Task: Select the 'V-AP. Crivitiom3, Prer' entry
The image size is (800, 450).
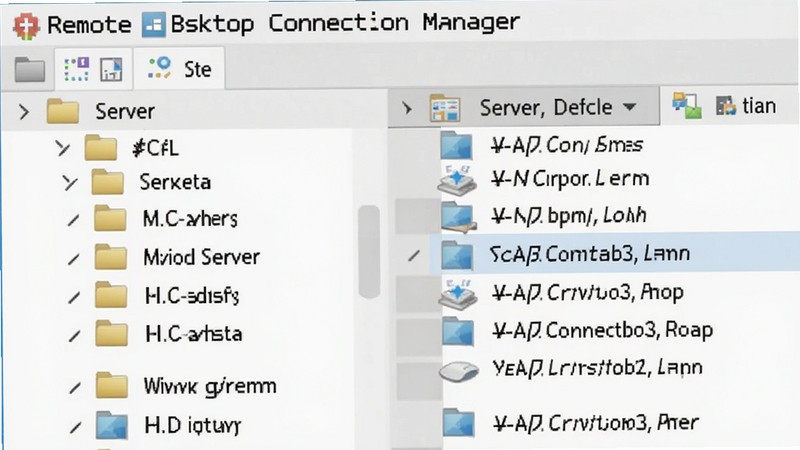Action: coord(596,422)
